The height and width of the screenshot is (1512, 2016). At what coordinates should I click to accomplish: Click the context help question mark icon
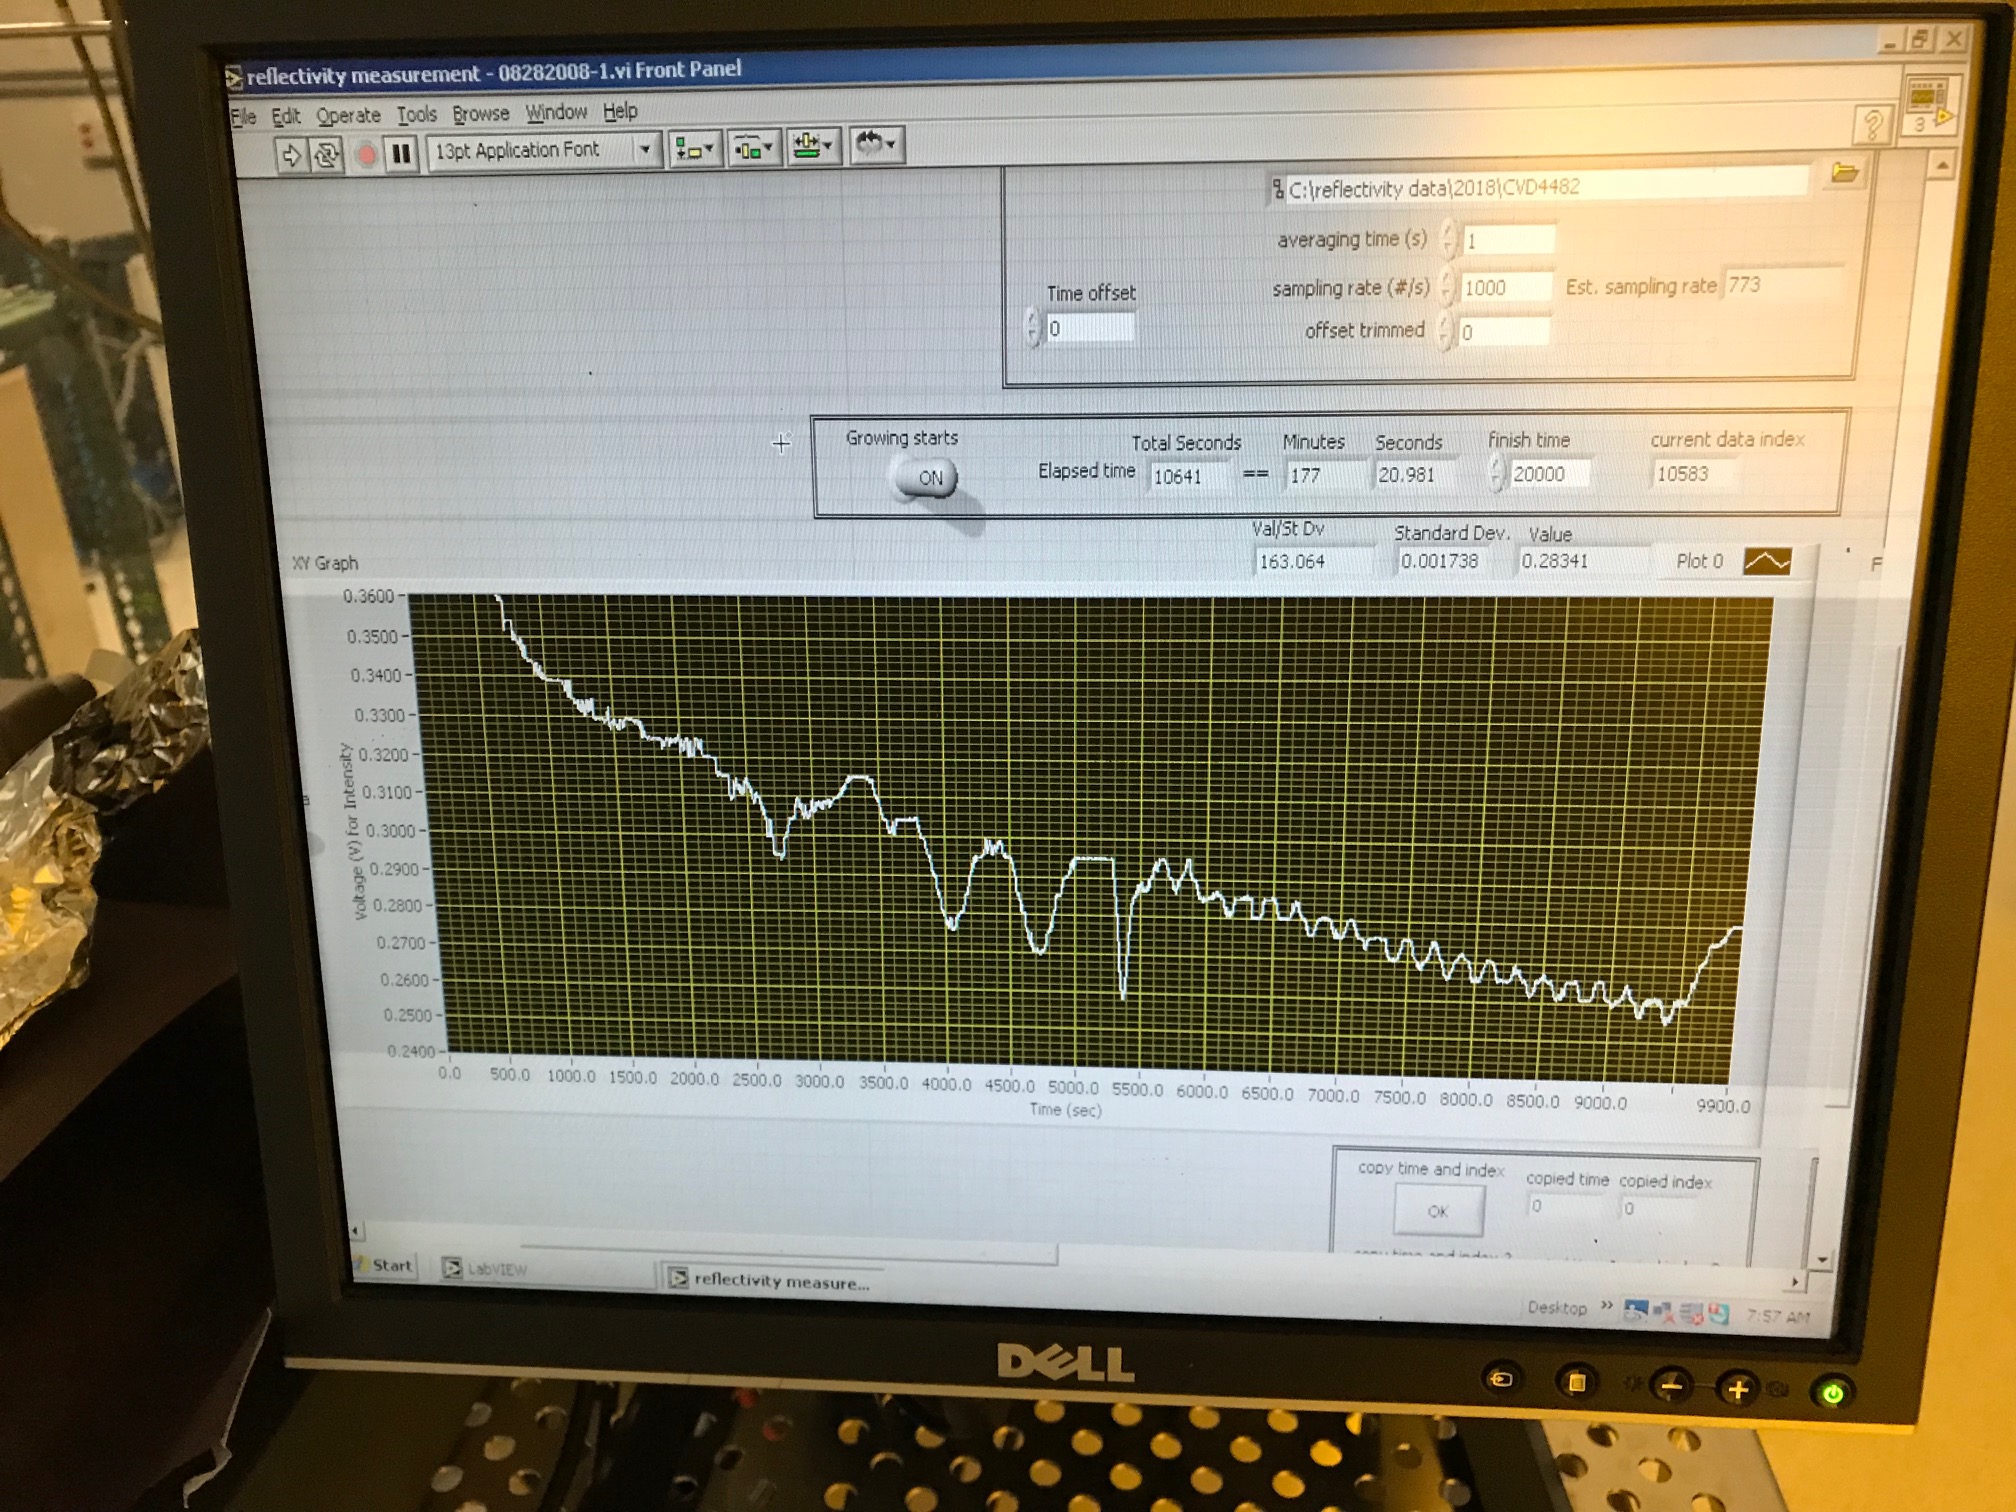click(x=1872, y=125)
